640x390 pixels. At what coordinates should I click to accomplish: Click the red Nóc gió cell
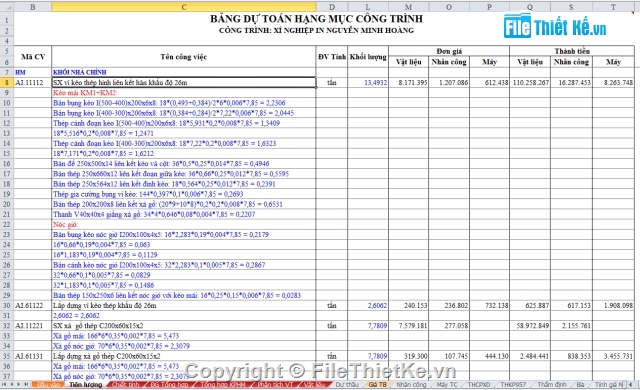coord(184,224)
